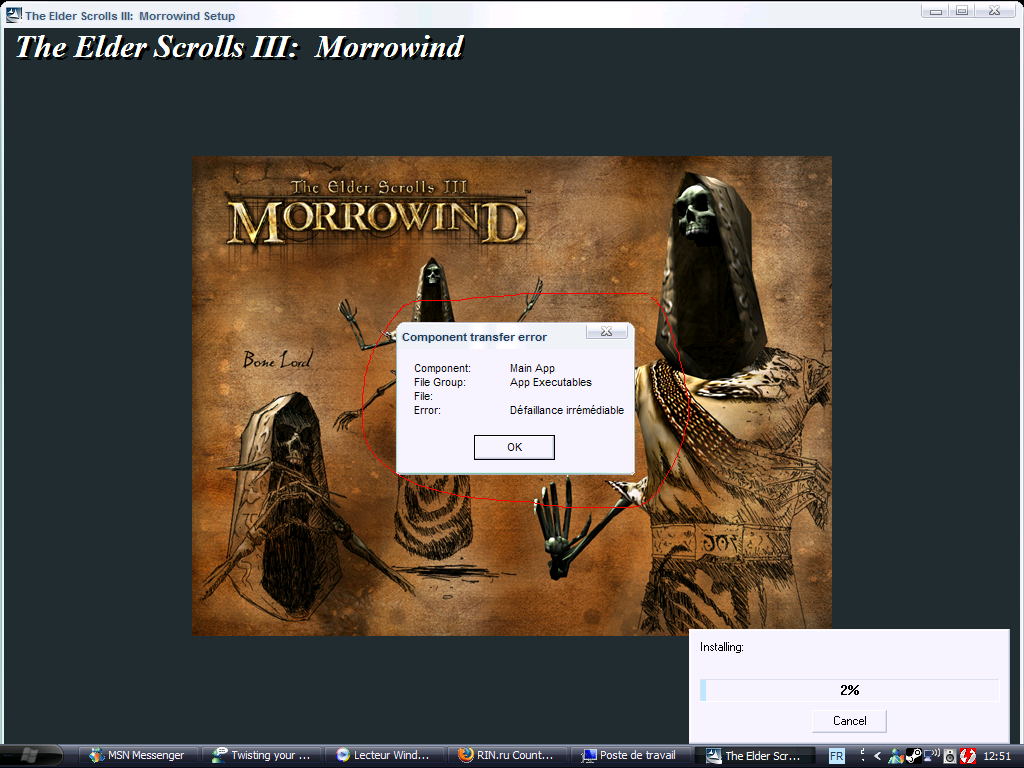Click the 'Component transfer error' dialog title
The height and width of the screenshot is (768, 1024).
click(x=474, y=337)
